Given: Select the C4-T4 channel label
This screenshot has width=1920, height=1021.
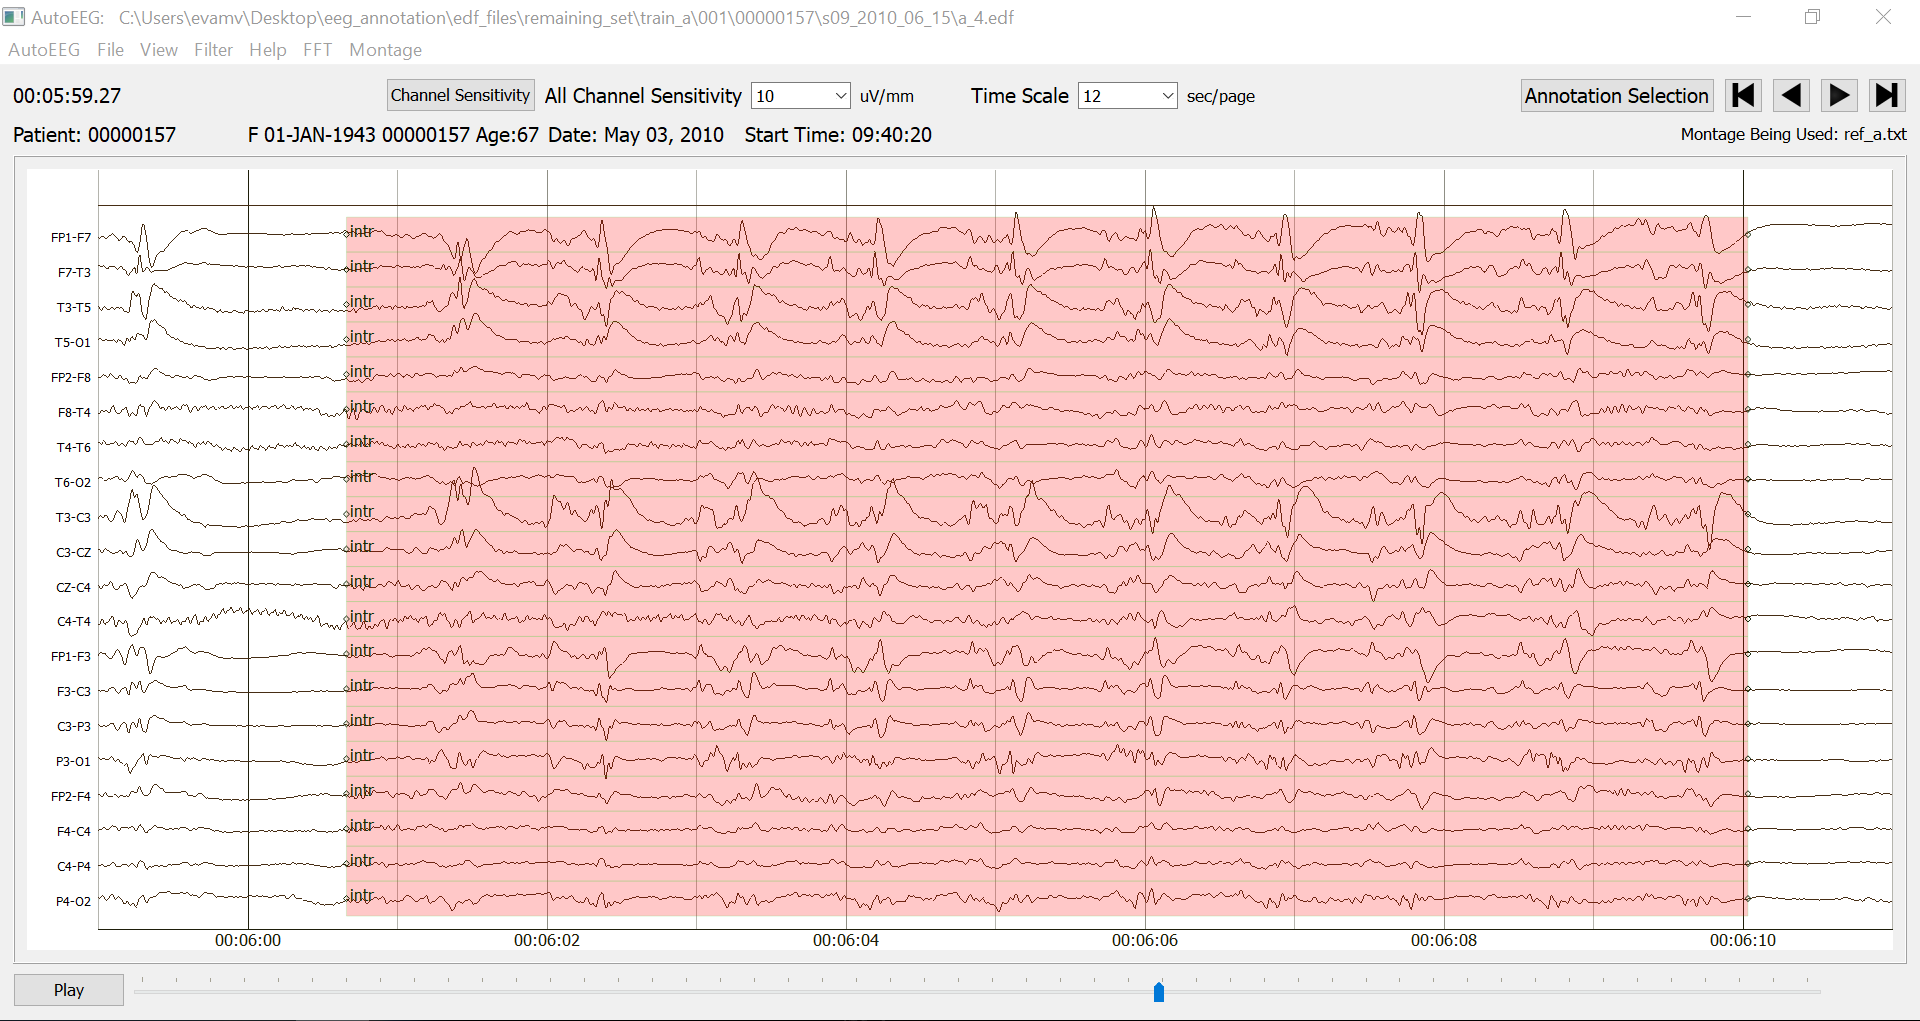Looking at the screenshot, I should coord(74,622).
